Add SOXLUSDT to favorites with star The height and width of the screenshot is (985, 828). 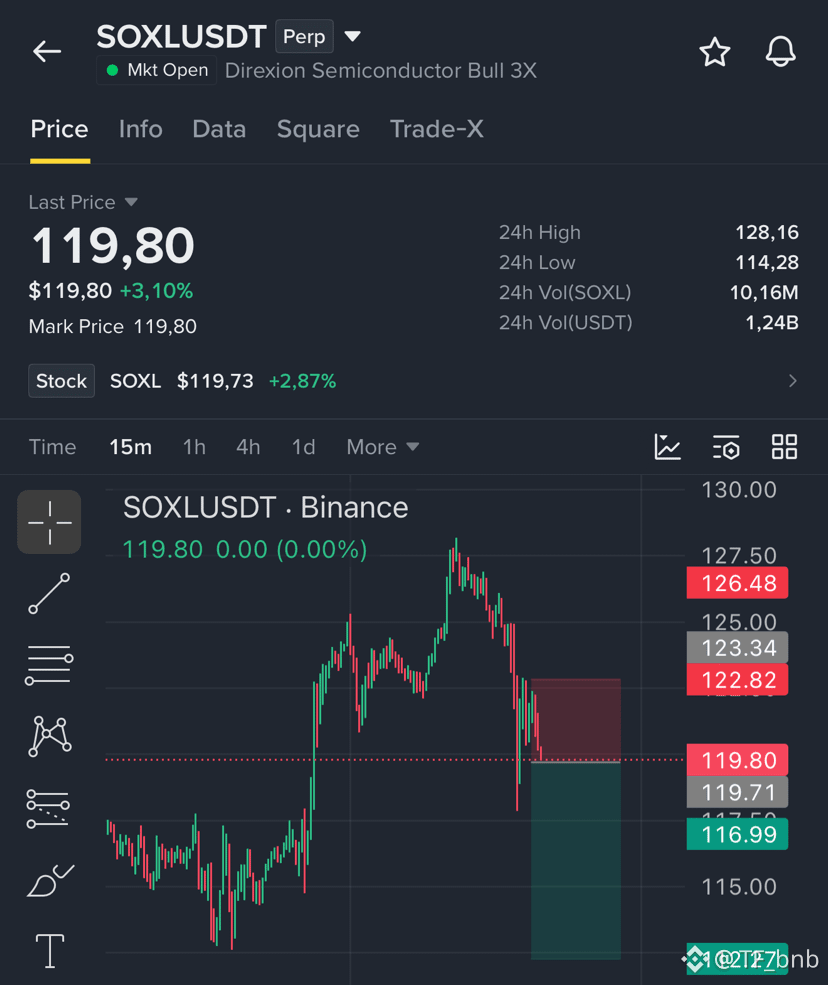[715, 52]
